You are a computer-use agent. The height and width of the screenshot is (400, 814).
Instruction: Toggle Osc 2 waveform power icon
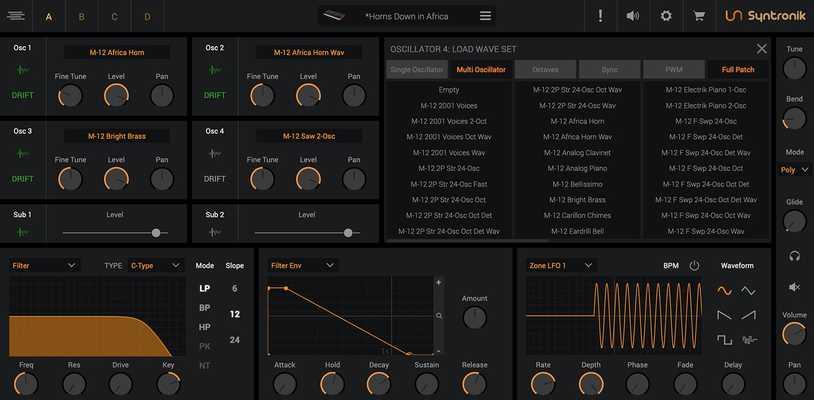(x=214, y=70)
